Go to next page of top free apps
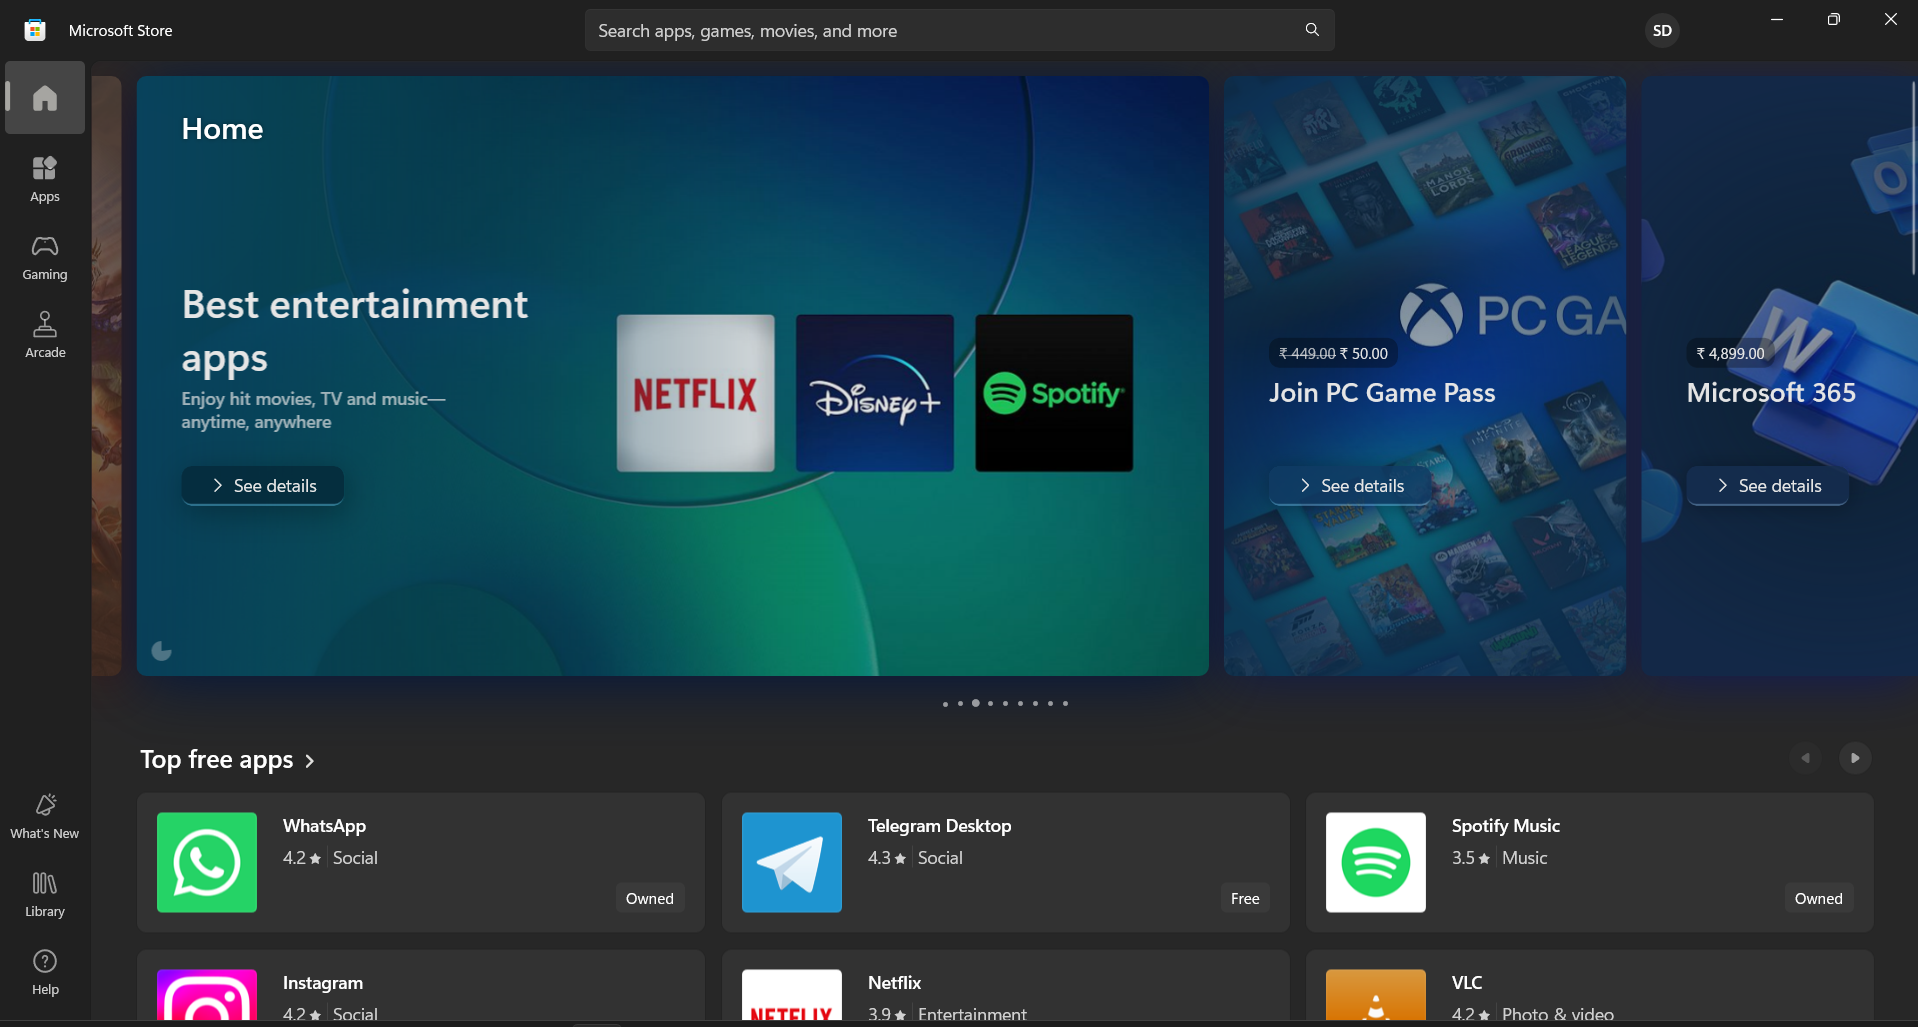Viewport: 1918px width, 1027px height. click(1855, 758)
